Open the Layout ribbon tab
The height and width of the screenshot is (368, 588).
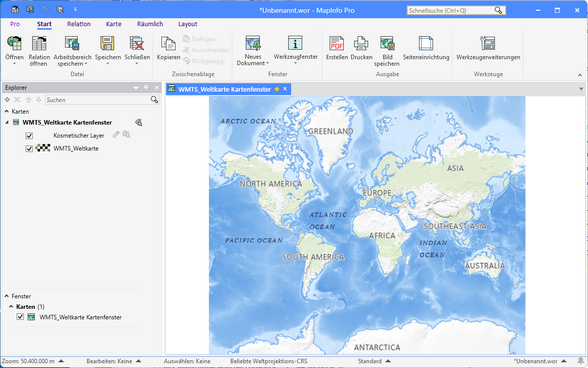coord(188,24)
